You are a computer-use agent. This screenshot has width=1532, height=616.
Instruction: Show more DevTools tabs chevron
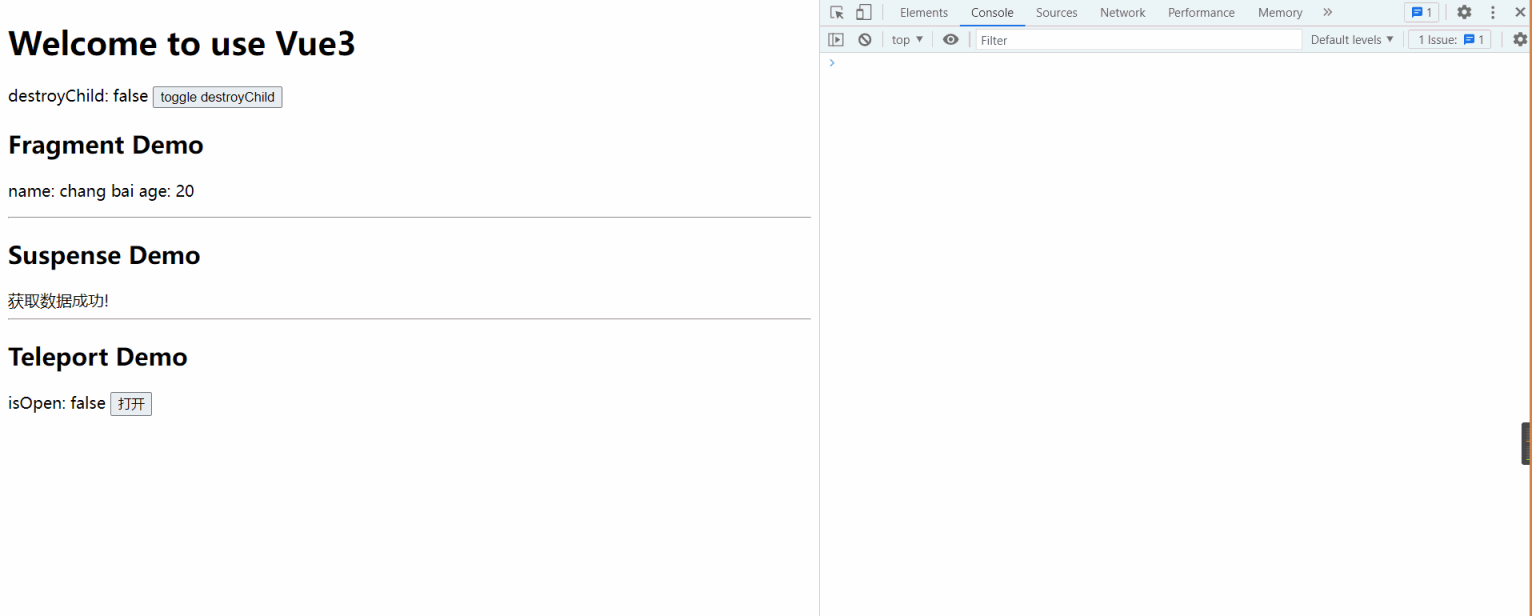click(1327, 13)
